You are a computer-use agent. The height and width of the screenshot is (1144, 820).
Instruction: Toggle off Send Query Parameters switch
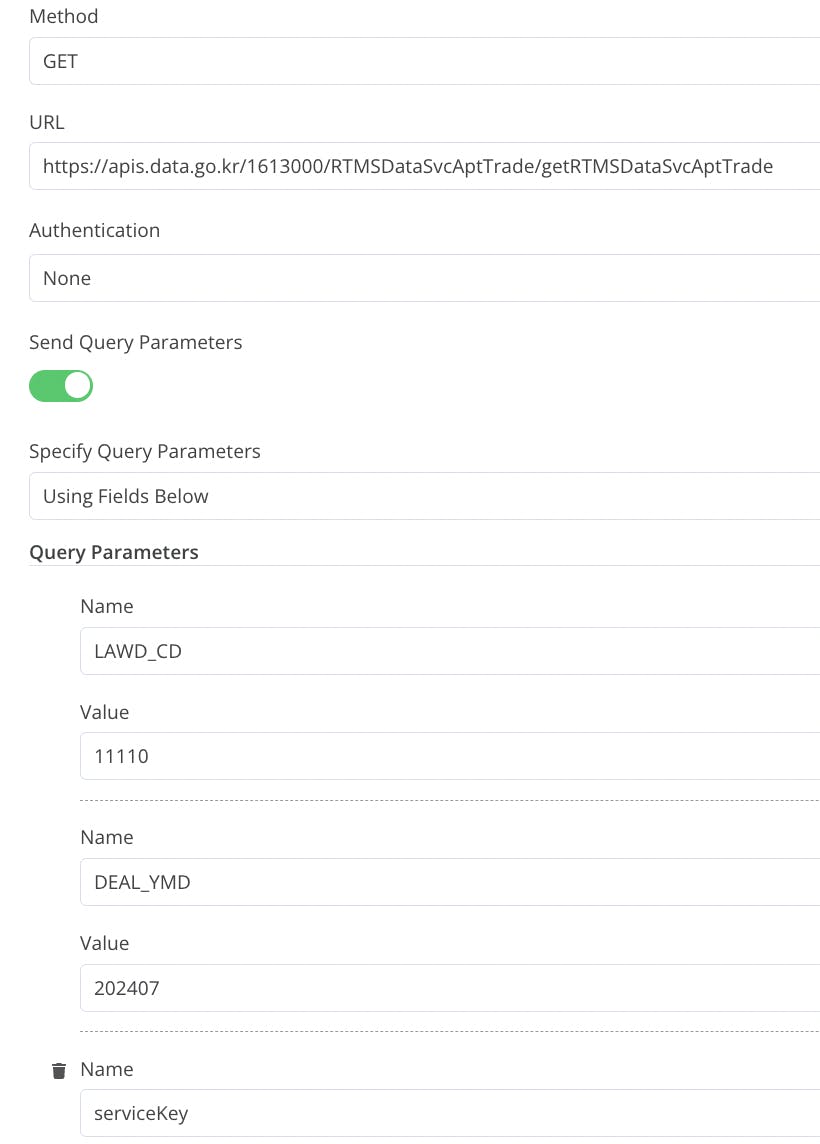[61, 386]
